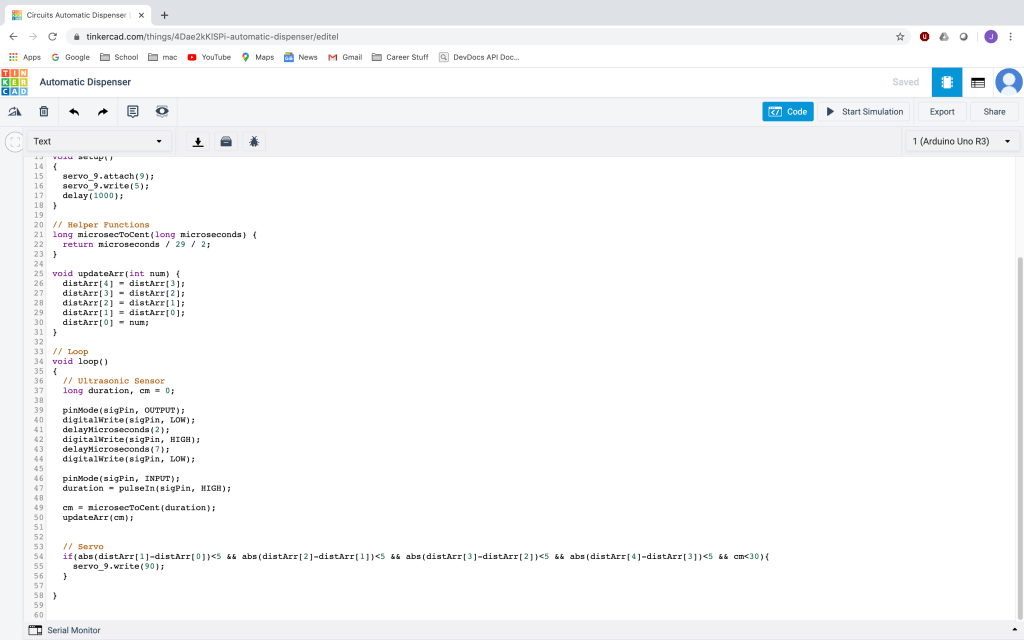
Task: Click the trash delete icon
Action: point(44,112)
